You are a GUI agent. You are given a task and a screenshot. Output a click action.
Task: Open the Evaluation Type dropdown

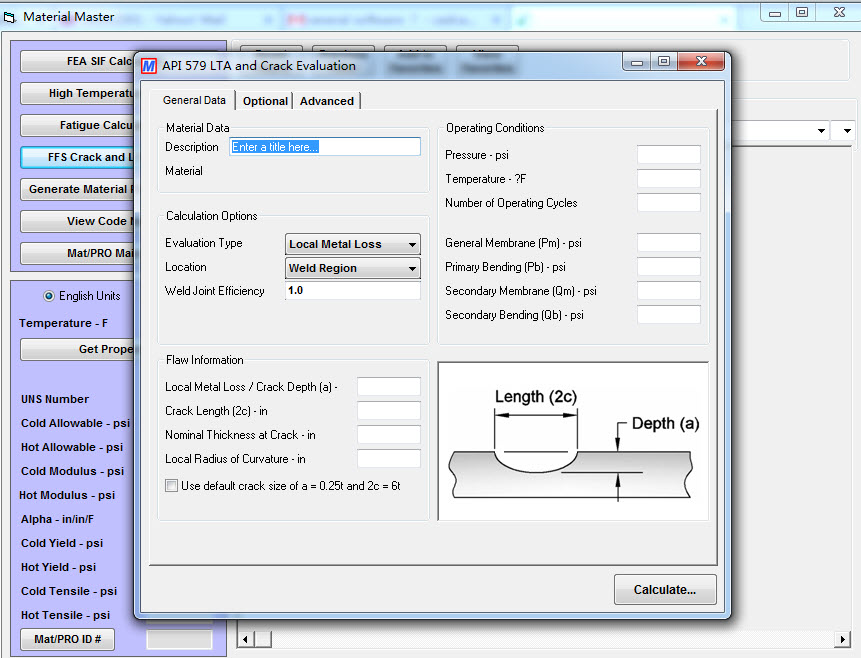[353, 244]
